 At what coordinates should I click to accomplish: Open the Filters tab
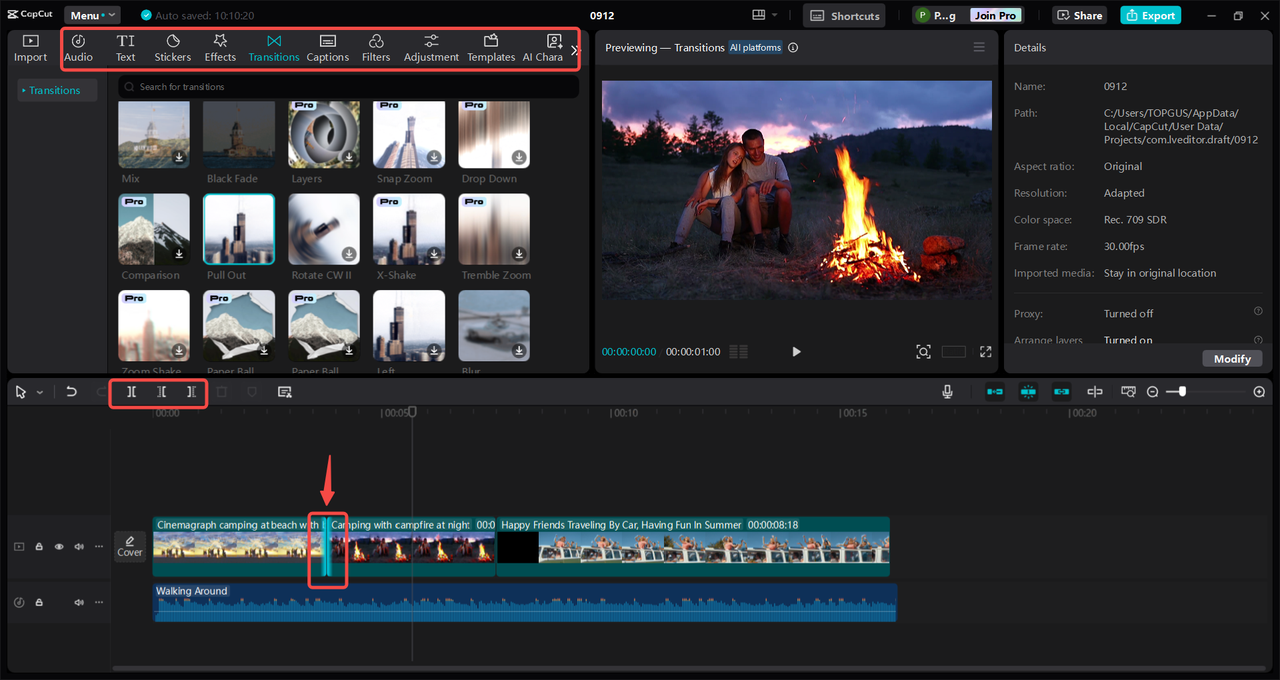(x=376, y=48)
